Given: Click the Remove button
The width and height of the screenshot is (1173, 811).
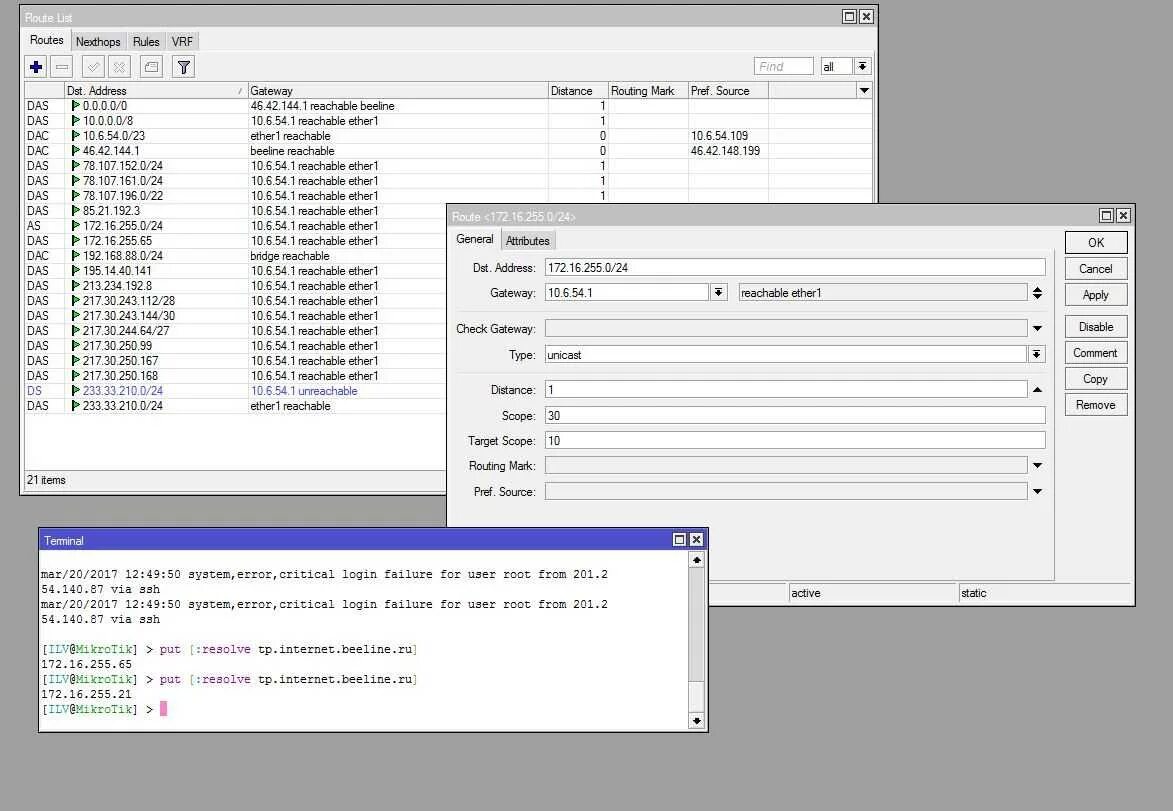Looking at the screenshot, I should (x=1096, y=405).
